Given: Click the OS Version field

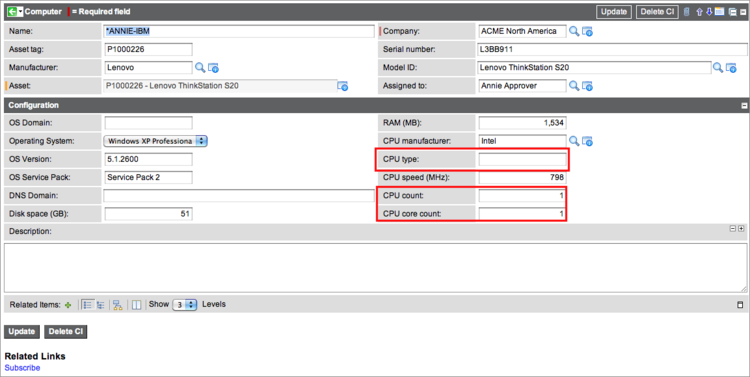Looking at the screenshot, I should tap(148, 159).
